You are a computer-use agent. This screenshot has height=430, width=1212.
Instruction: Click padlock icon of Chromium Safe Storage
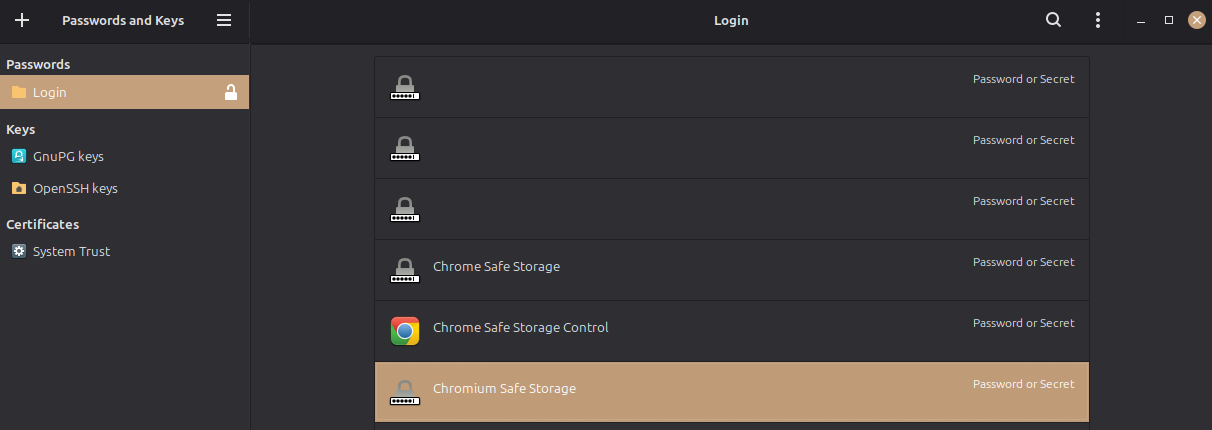point(405,392)
